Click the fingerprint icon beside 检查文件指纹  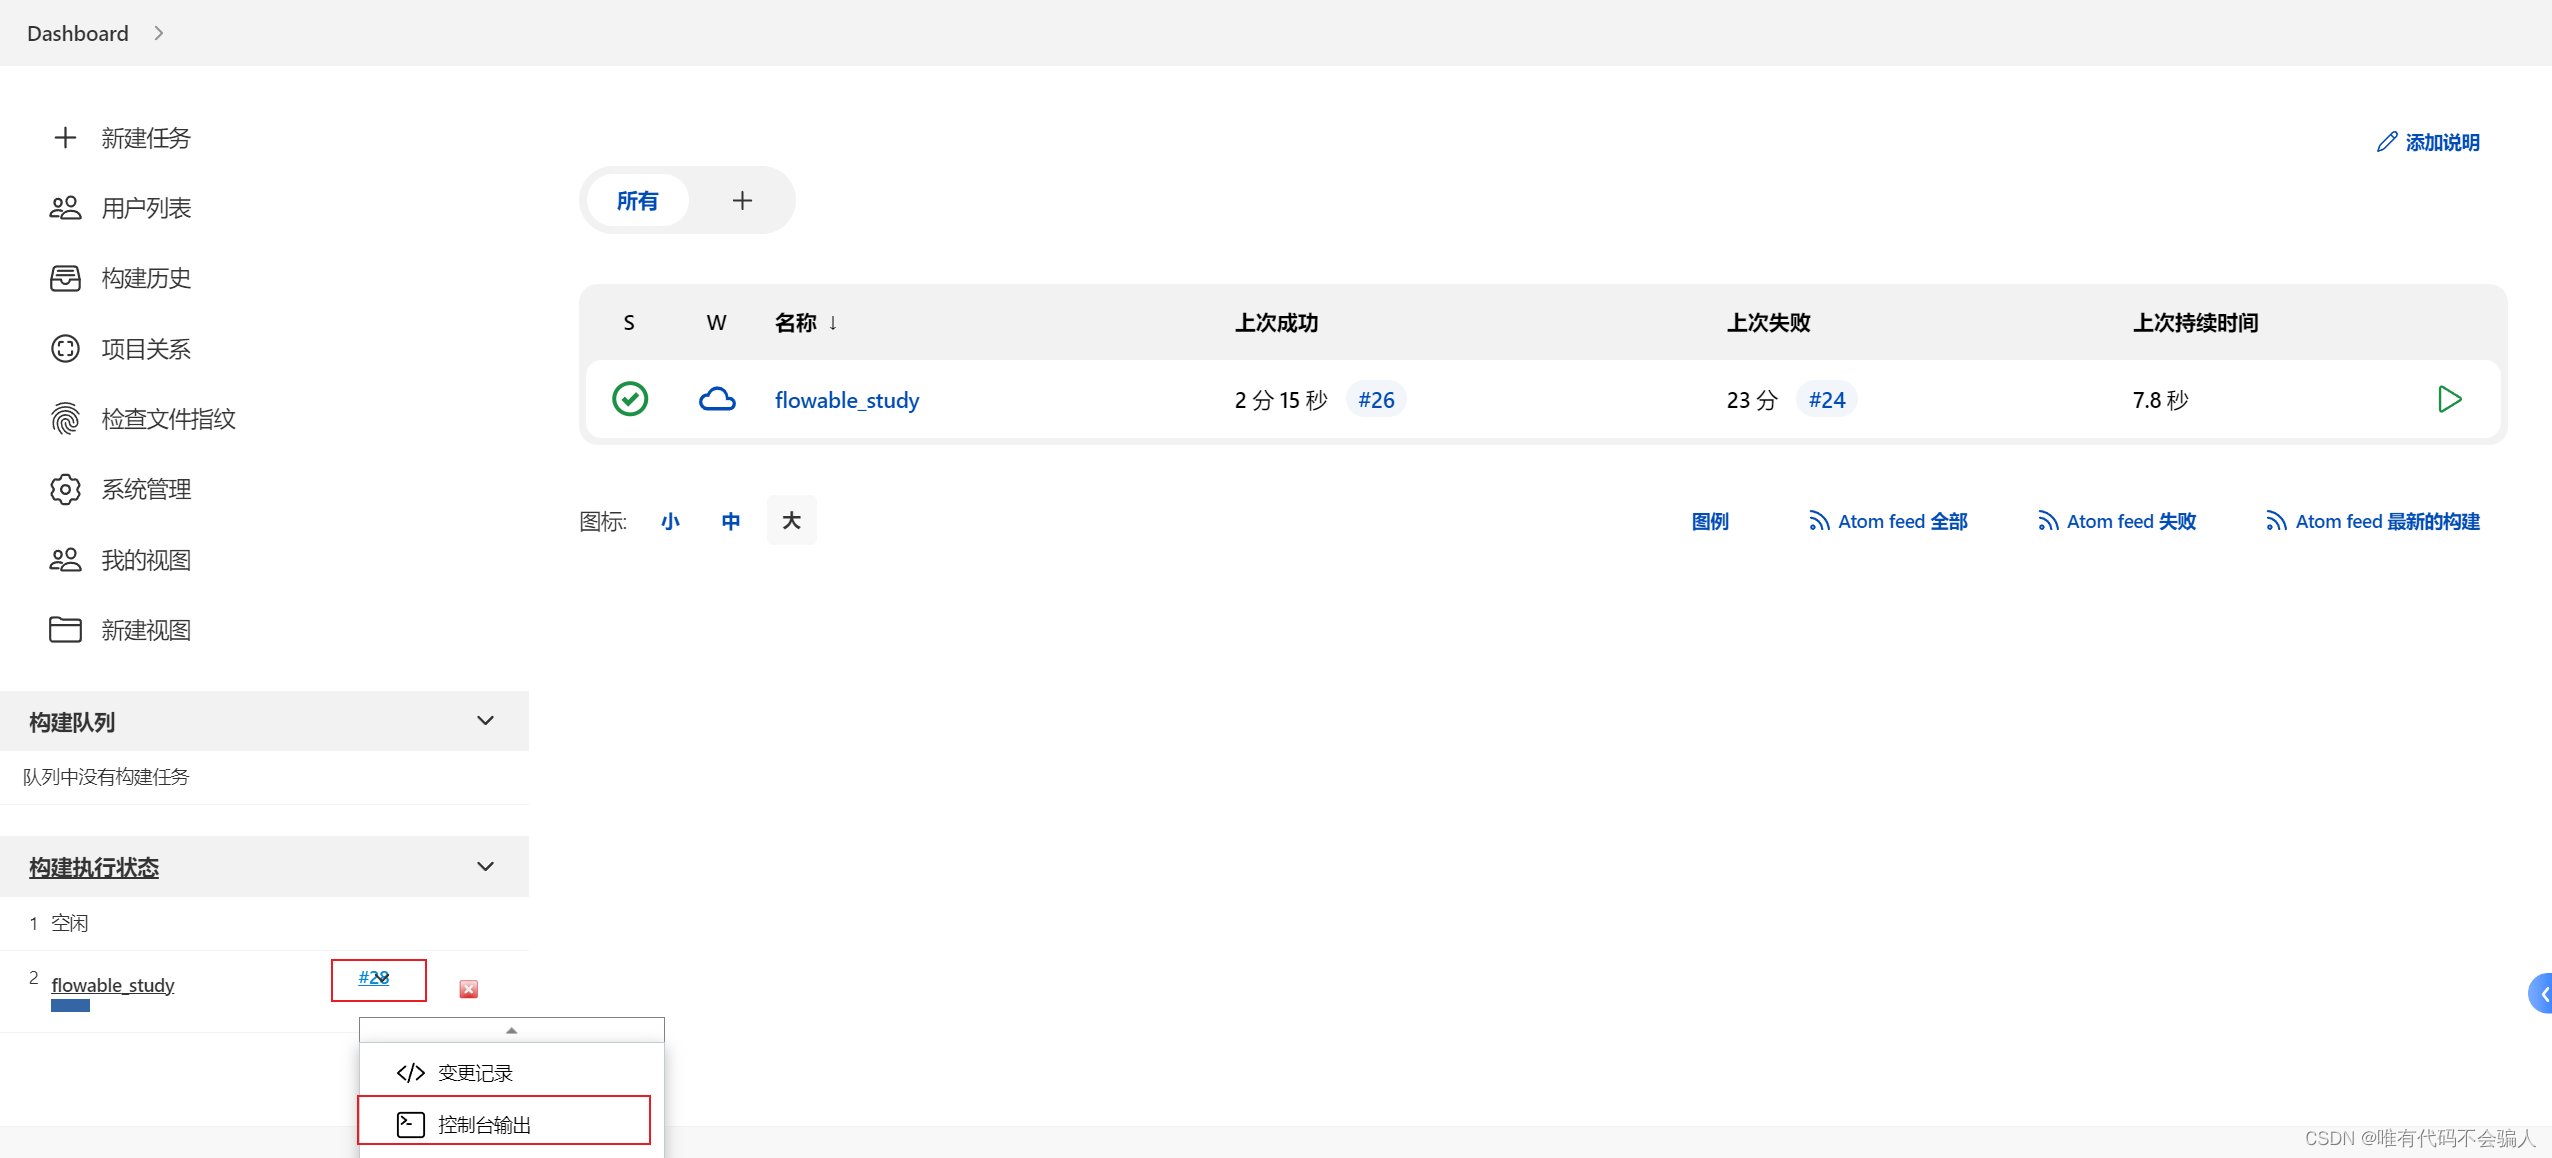[65, 419]
